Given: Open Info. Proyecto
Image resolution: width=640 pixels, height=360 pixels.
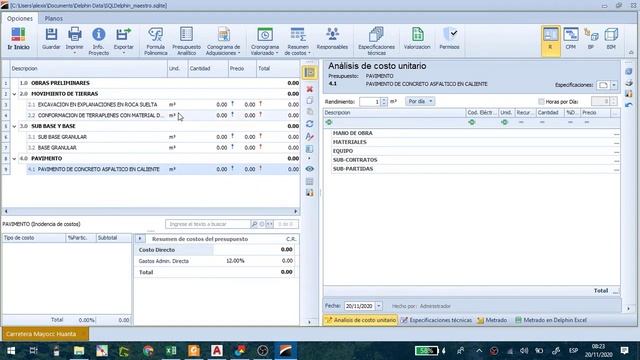Looking at the screenshot, I should (x=99, y=41).
